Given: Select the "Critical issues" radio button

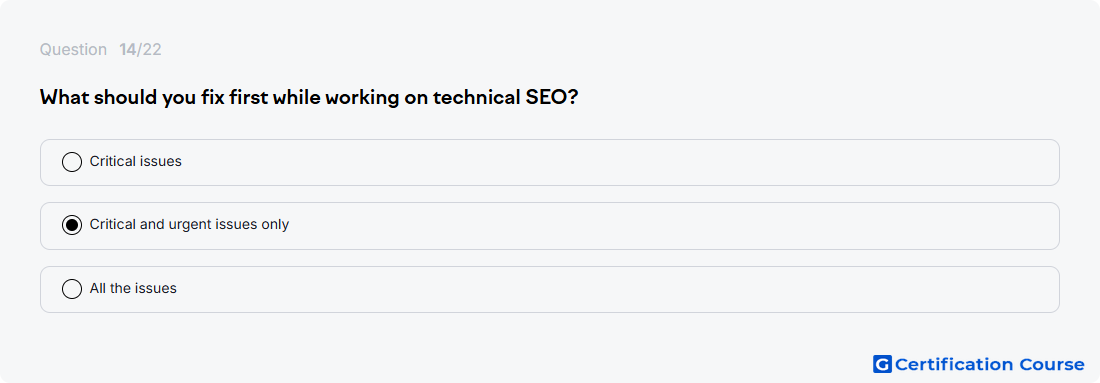Looking at the screenshot, I should tap(72, 162).
